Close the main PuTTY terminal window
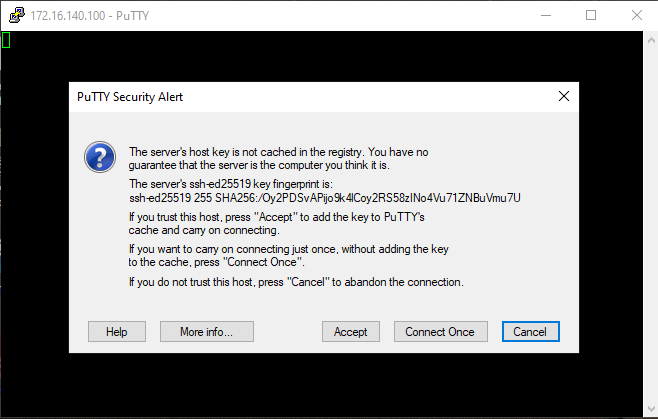 637,16
